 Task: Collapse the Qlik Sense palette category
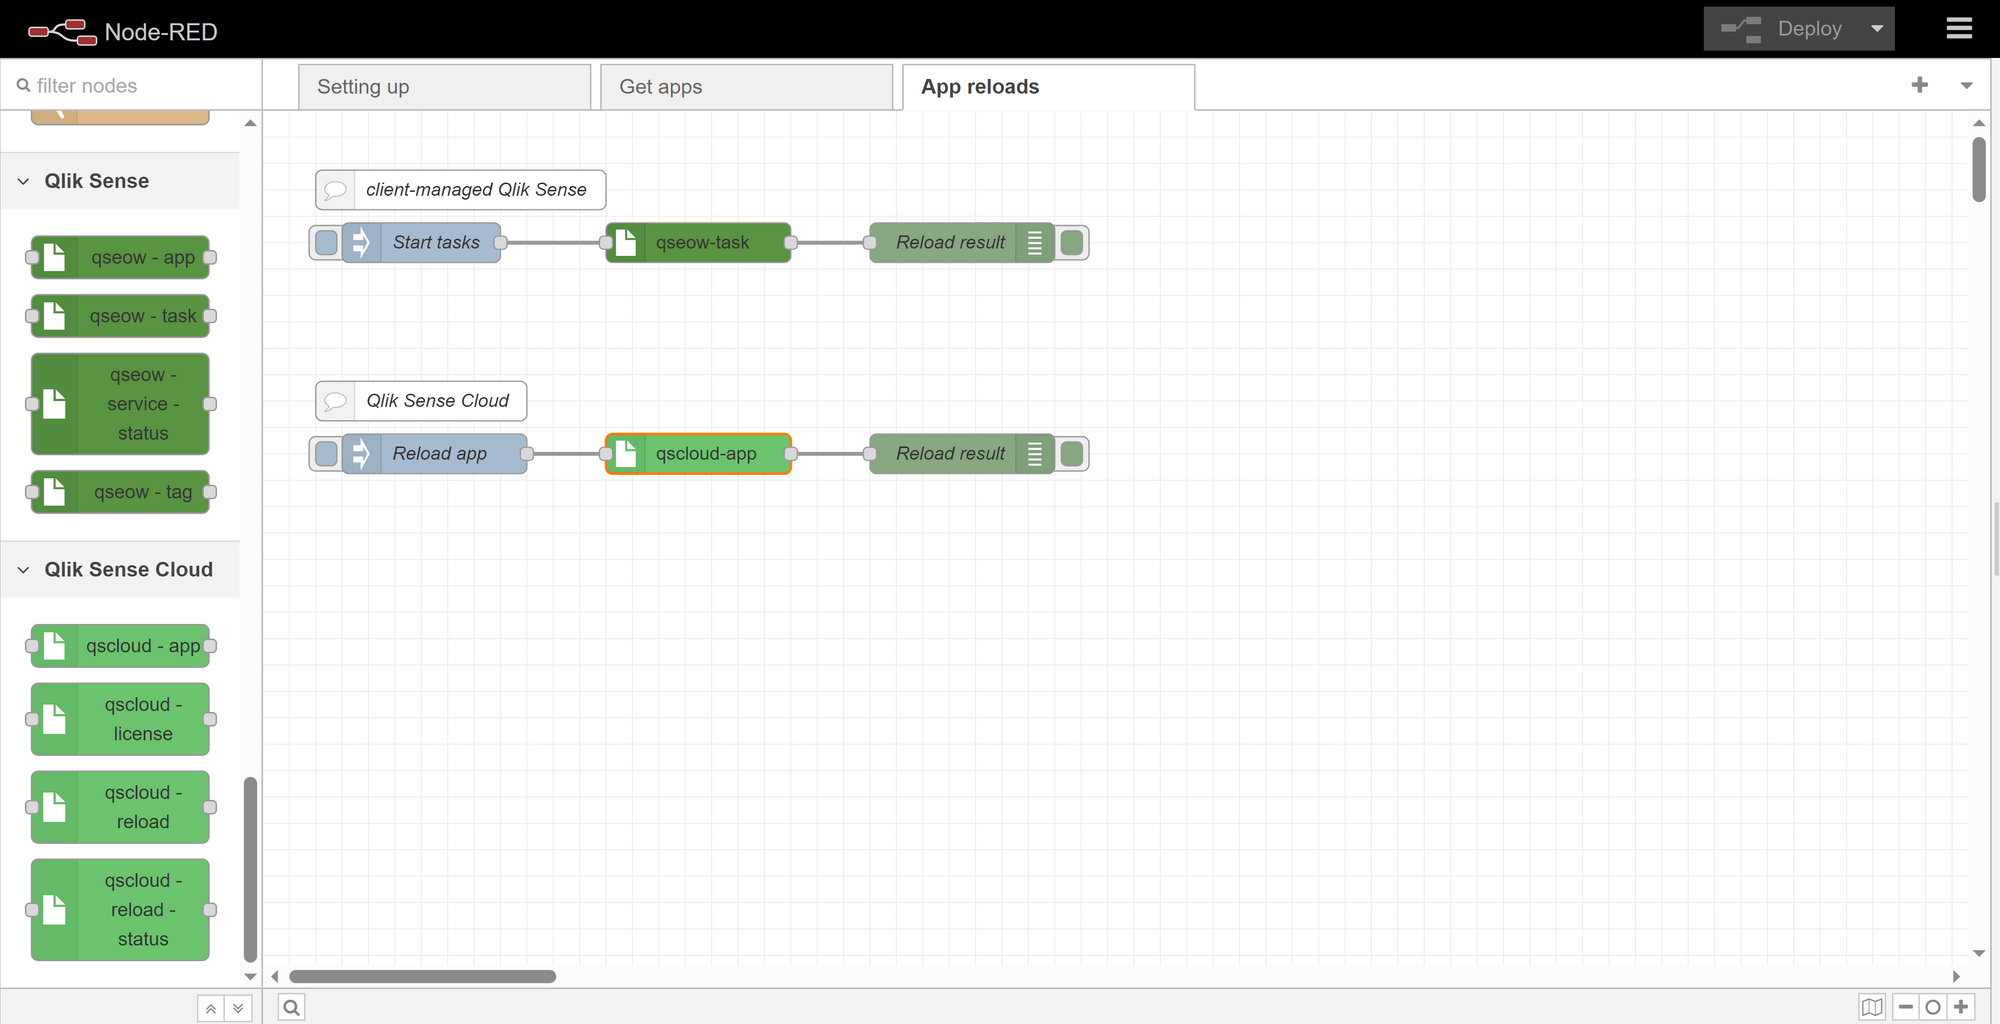tap(120, 181)
